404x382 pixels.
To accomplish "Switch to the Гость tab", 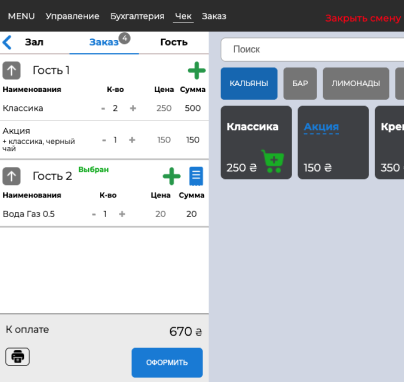I will (x=174, y=42).
